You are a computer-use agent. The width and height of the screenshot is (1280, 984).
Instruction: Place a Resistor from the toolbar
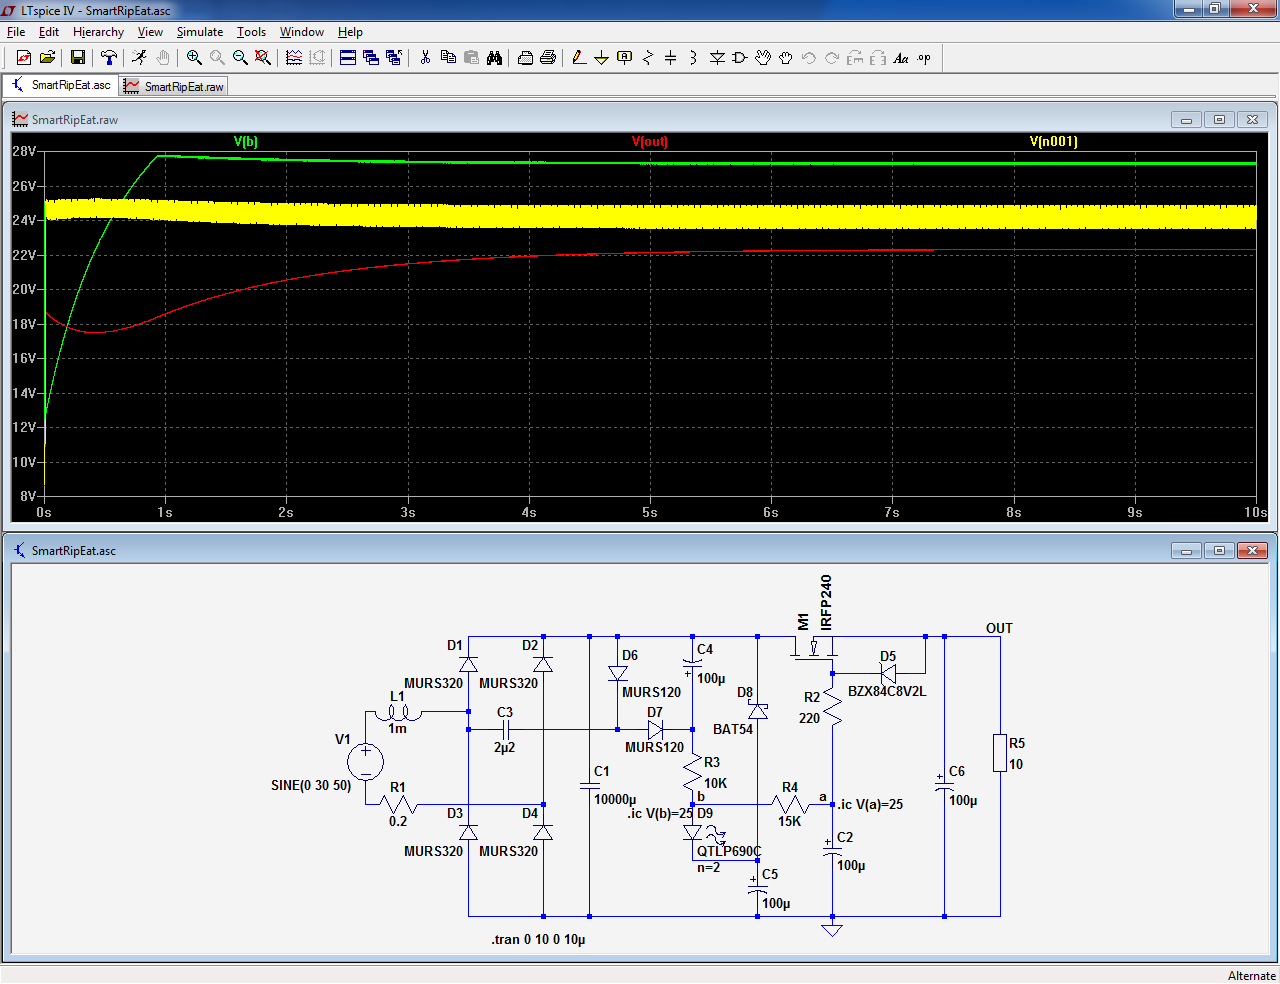(x=648, y=58)
